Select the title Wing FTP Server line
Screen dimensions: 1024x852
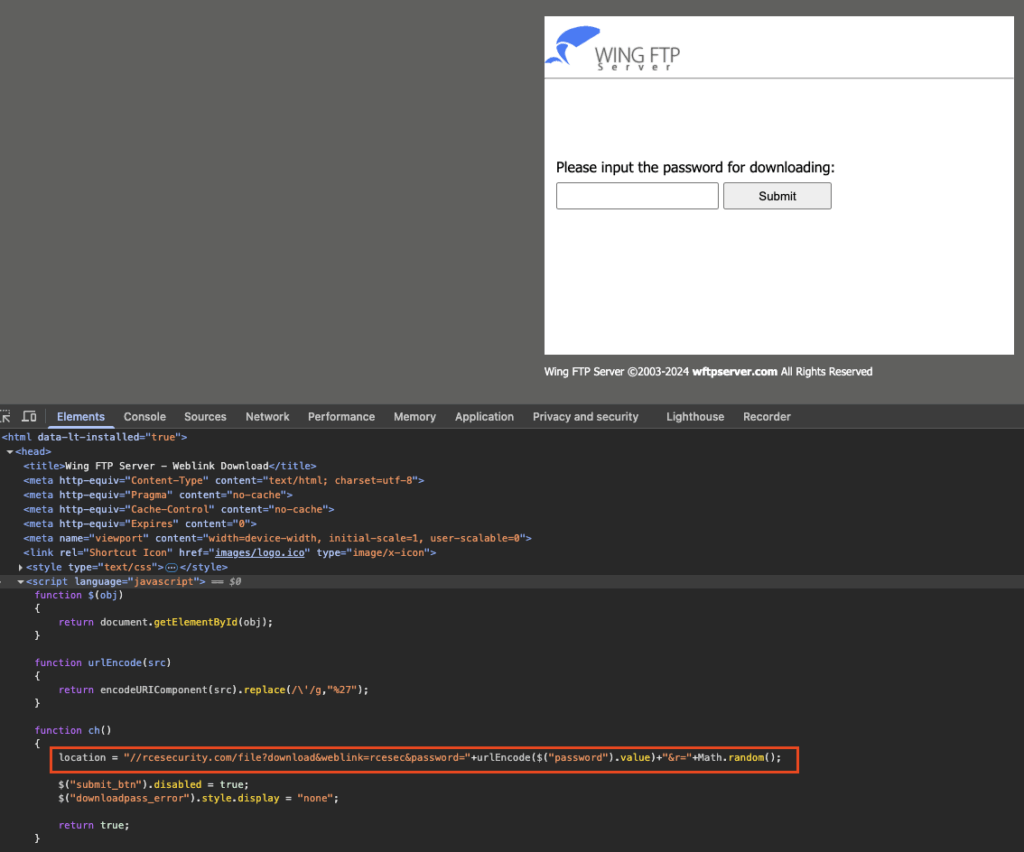(170, 466)
